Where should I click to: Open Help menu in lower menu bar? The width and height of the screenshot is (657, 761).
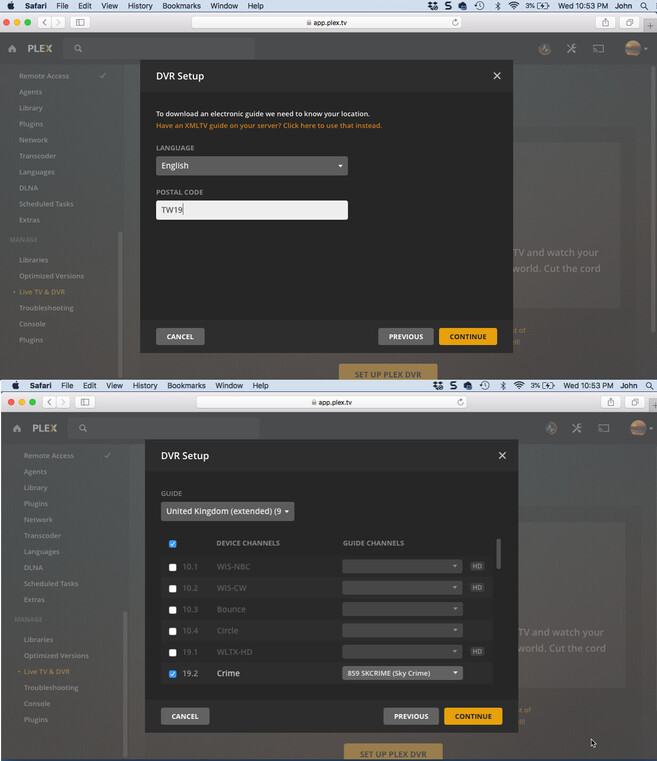260,385
